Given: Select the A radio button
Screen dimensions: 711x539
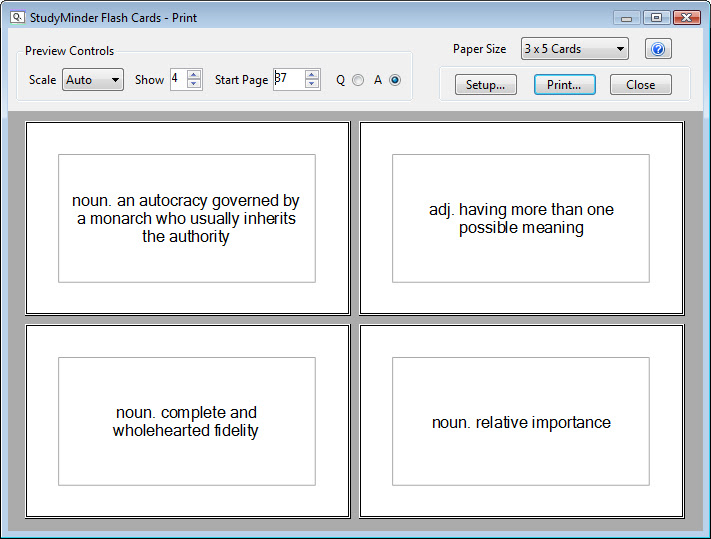Looking at the screenshot, I should (395, 80).
